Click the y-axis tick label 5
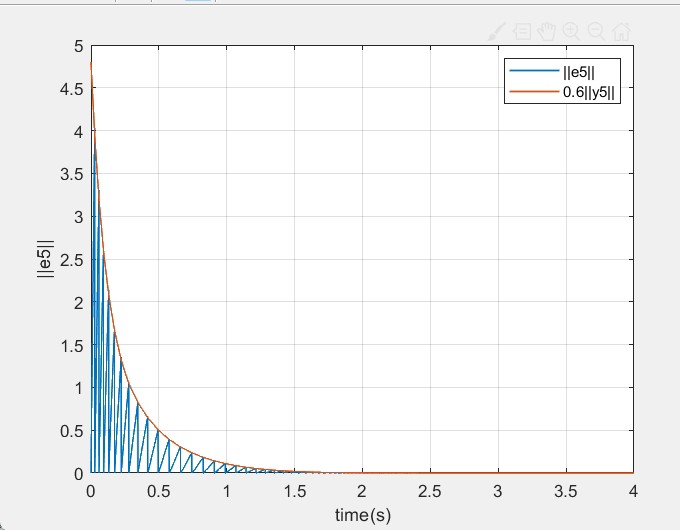The height and width of the screenshot is (530, 680). point(78,46)
